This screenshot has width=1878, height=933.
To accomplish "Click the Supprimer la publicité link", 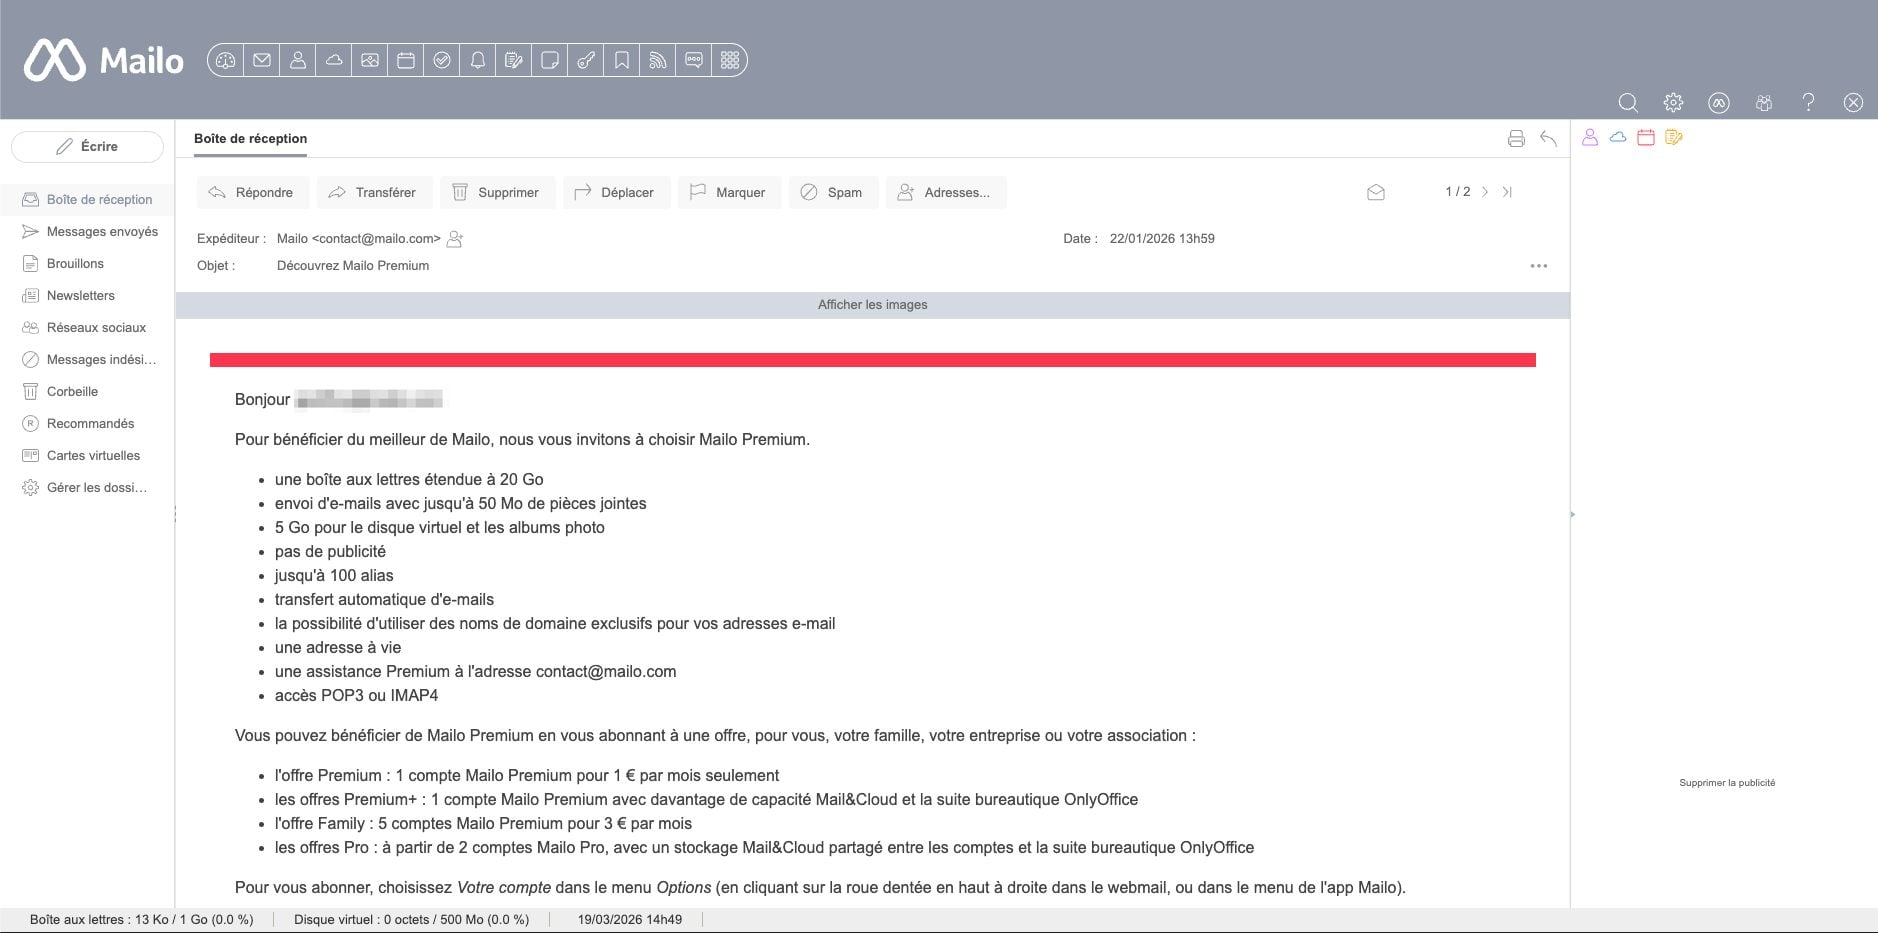I will pos(1727,783).
